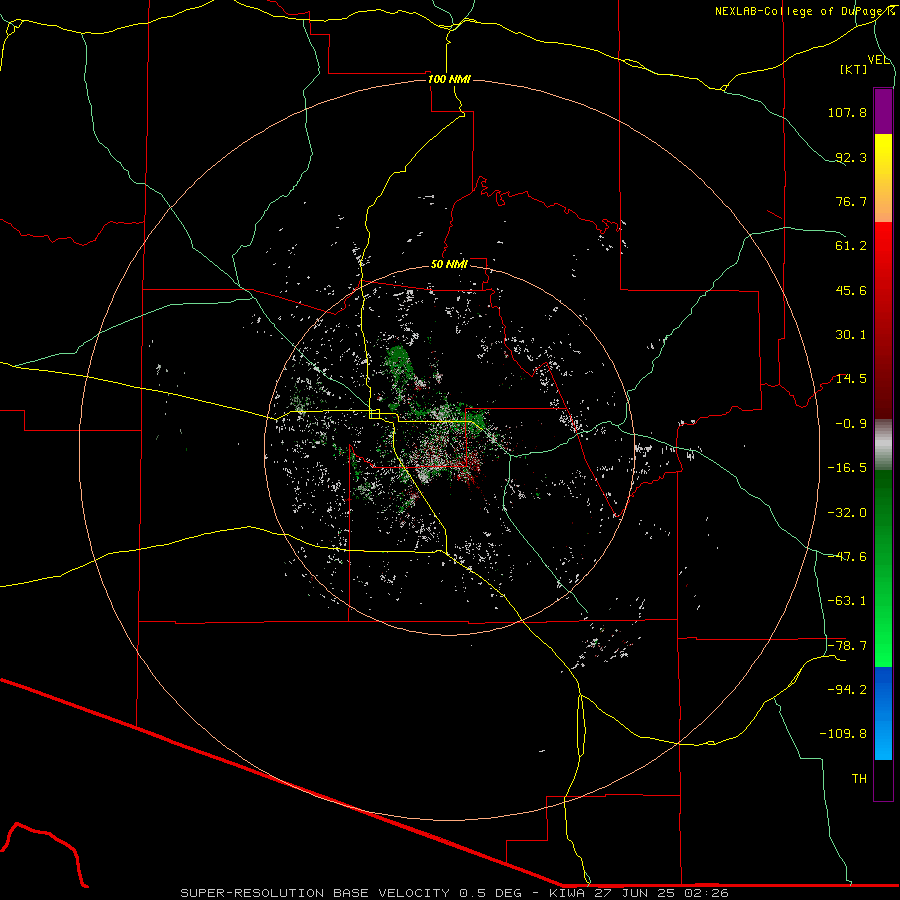Pick the yellow-orange segment of the color bar
900x900 pixels.
[x=883, y=178]
